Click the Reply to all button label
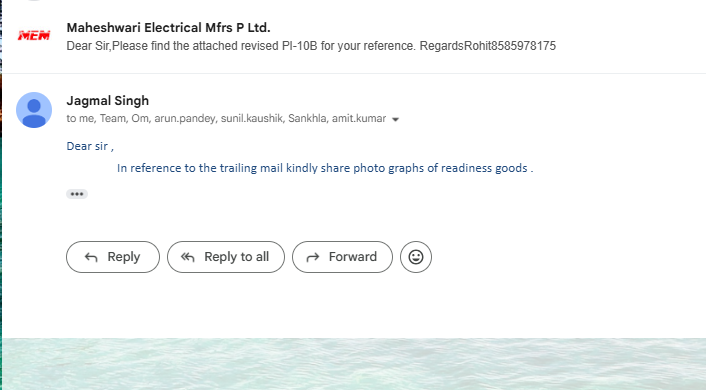The image size is (706, 390). pos(236,257)
